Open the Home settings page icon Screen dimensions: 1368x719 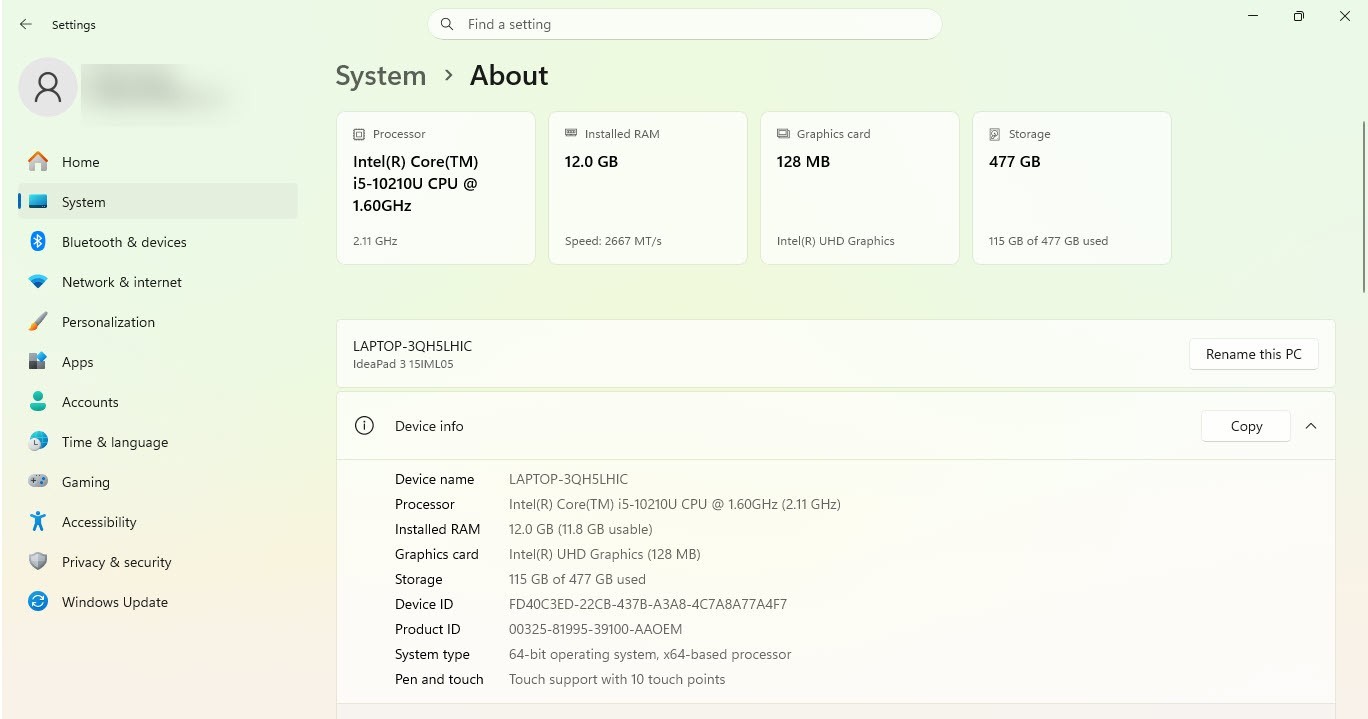[38, 161]
